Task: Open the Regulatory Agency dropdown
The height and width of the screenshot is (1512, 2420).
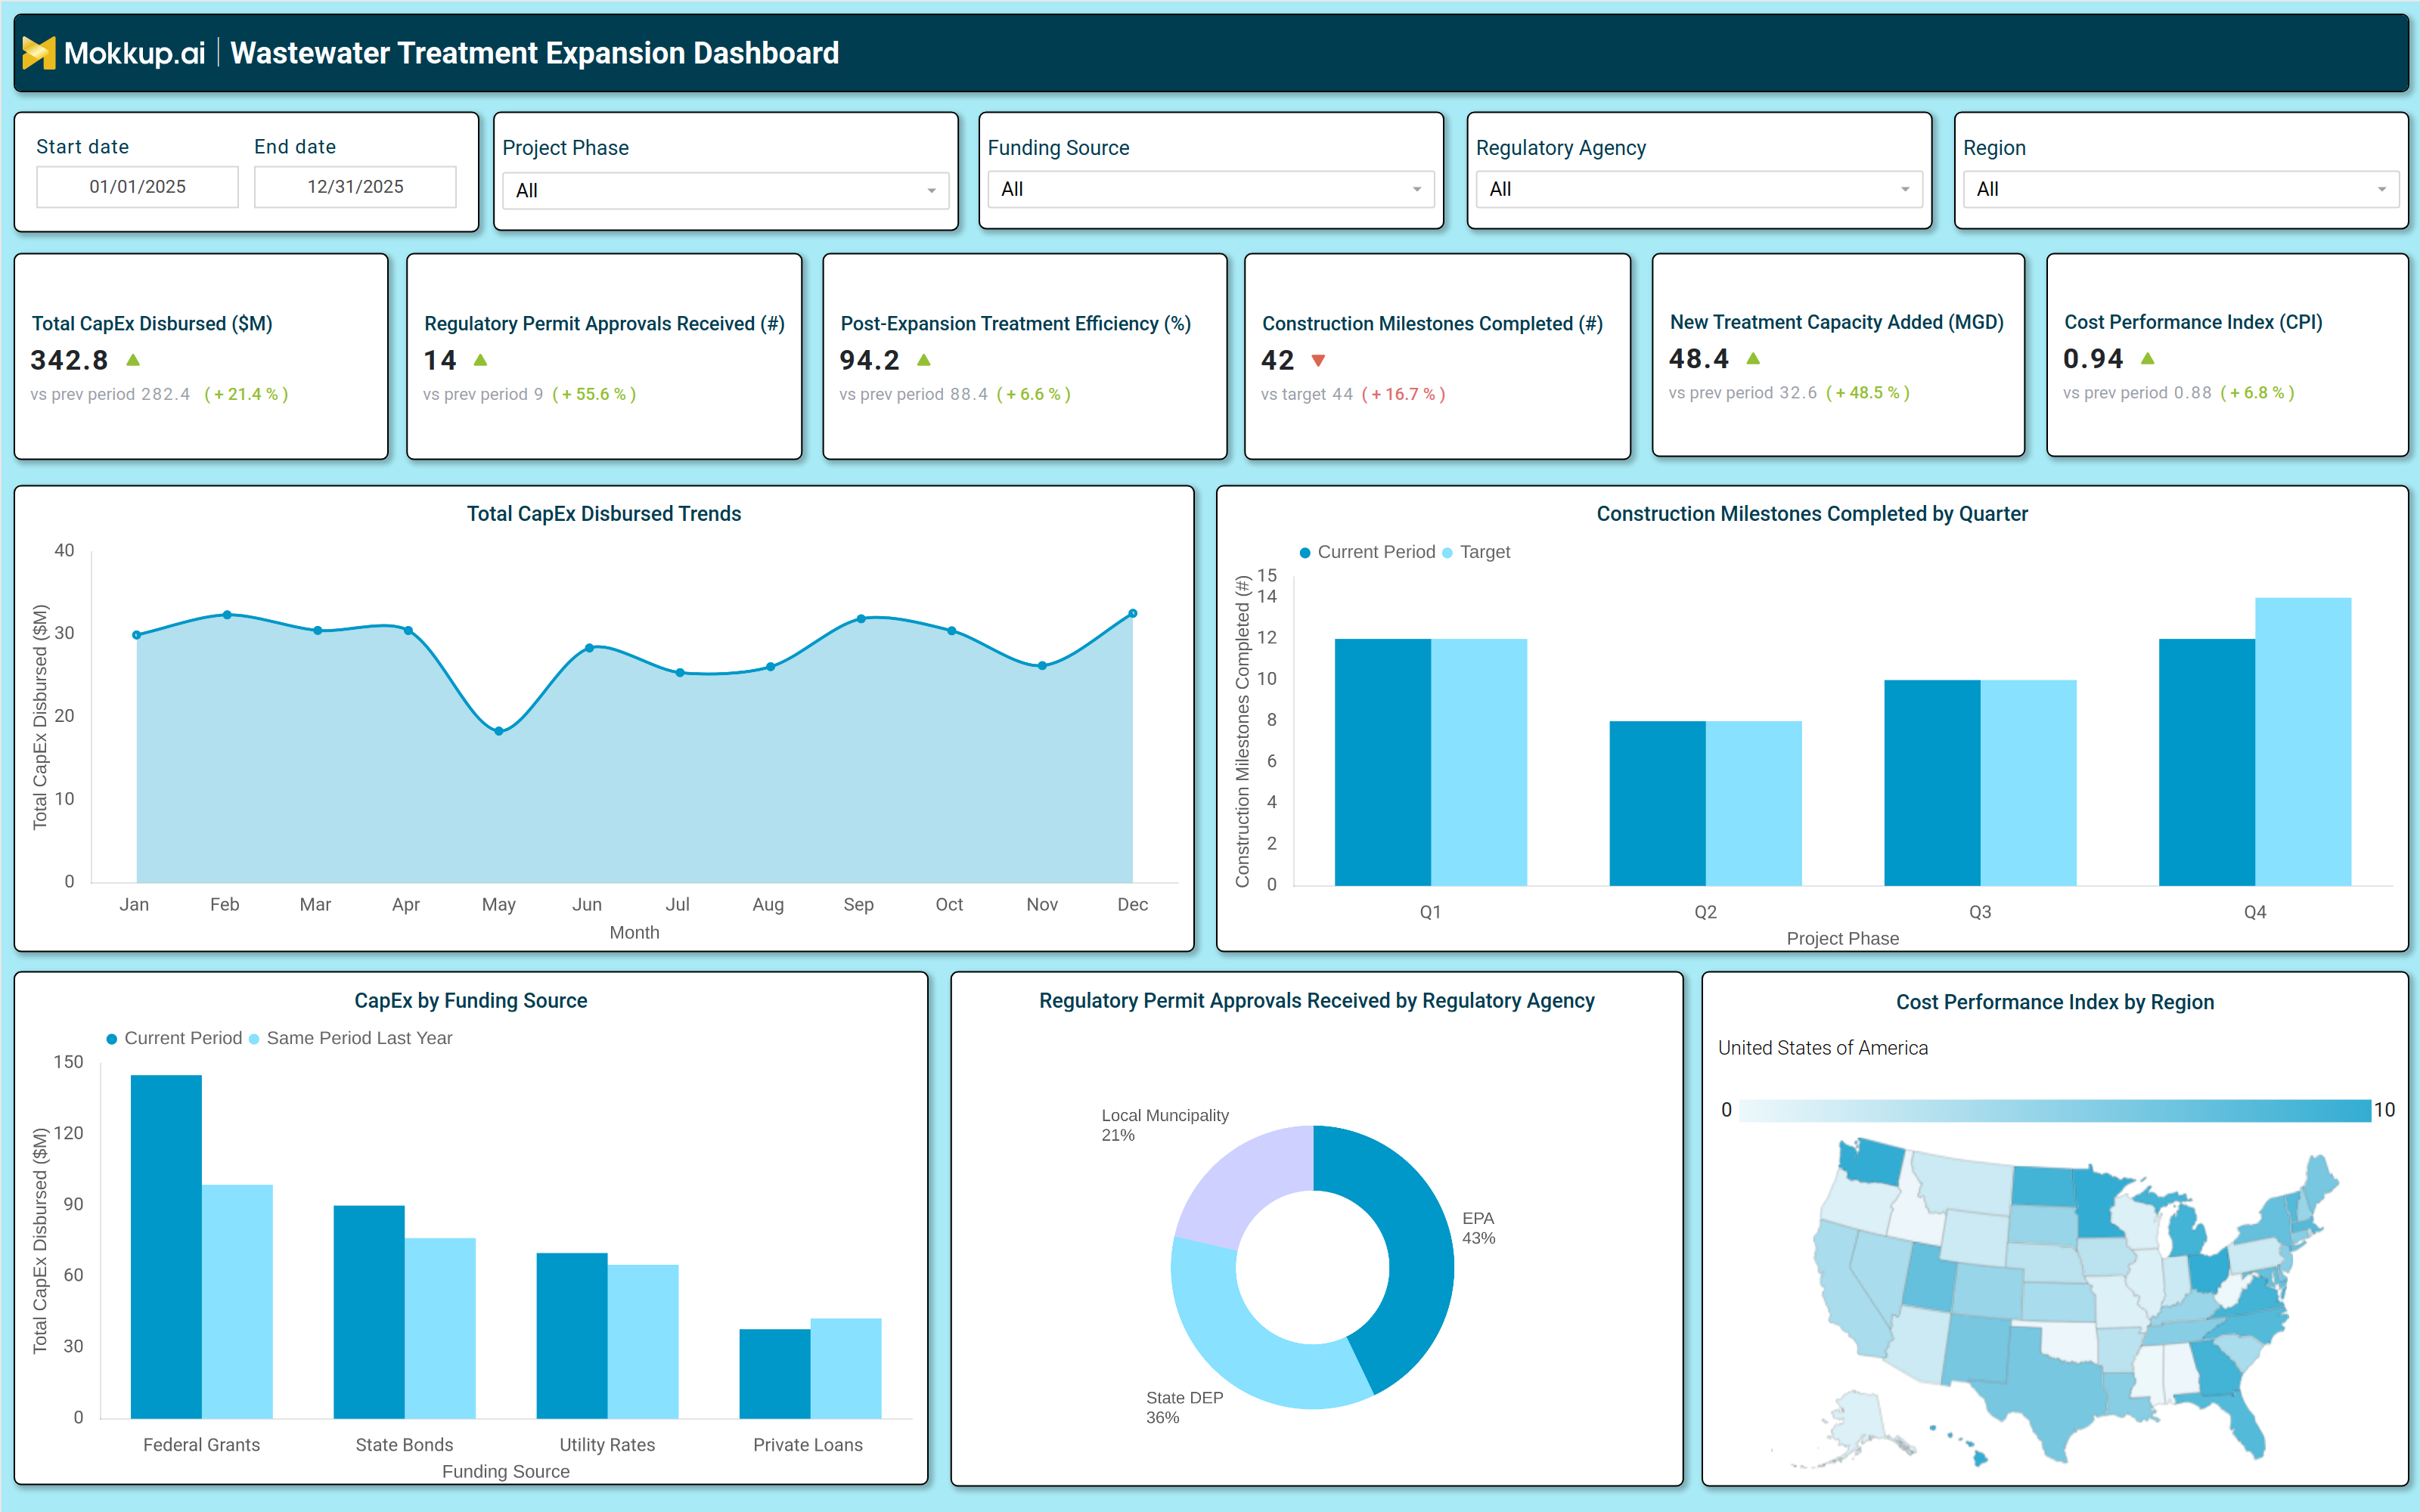Action: point(1698,189)
